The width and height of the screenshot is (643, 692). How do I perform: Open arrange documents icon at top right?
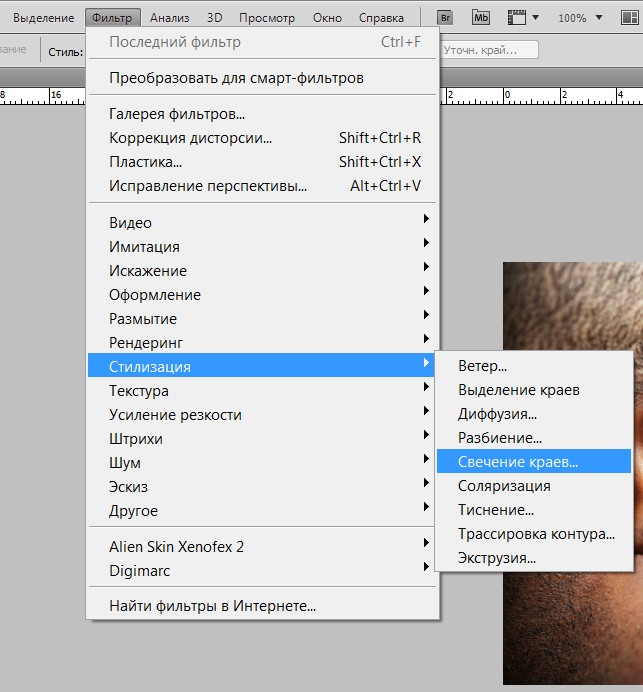tap(629, 18)
